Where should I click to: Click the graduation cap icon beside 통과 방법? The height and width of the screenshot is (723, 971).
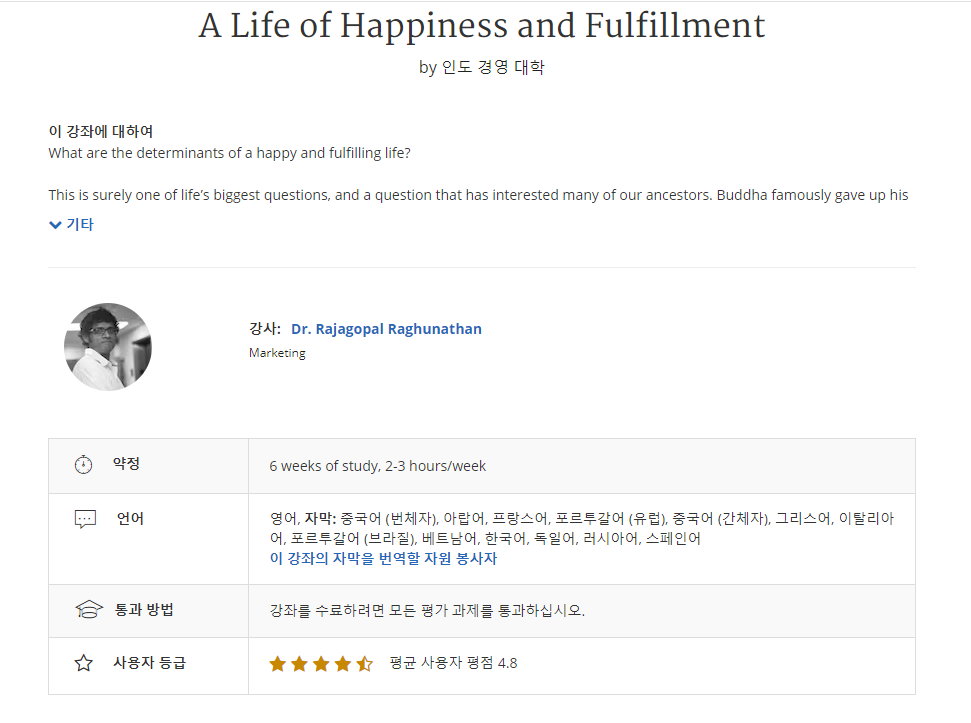89,610
